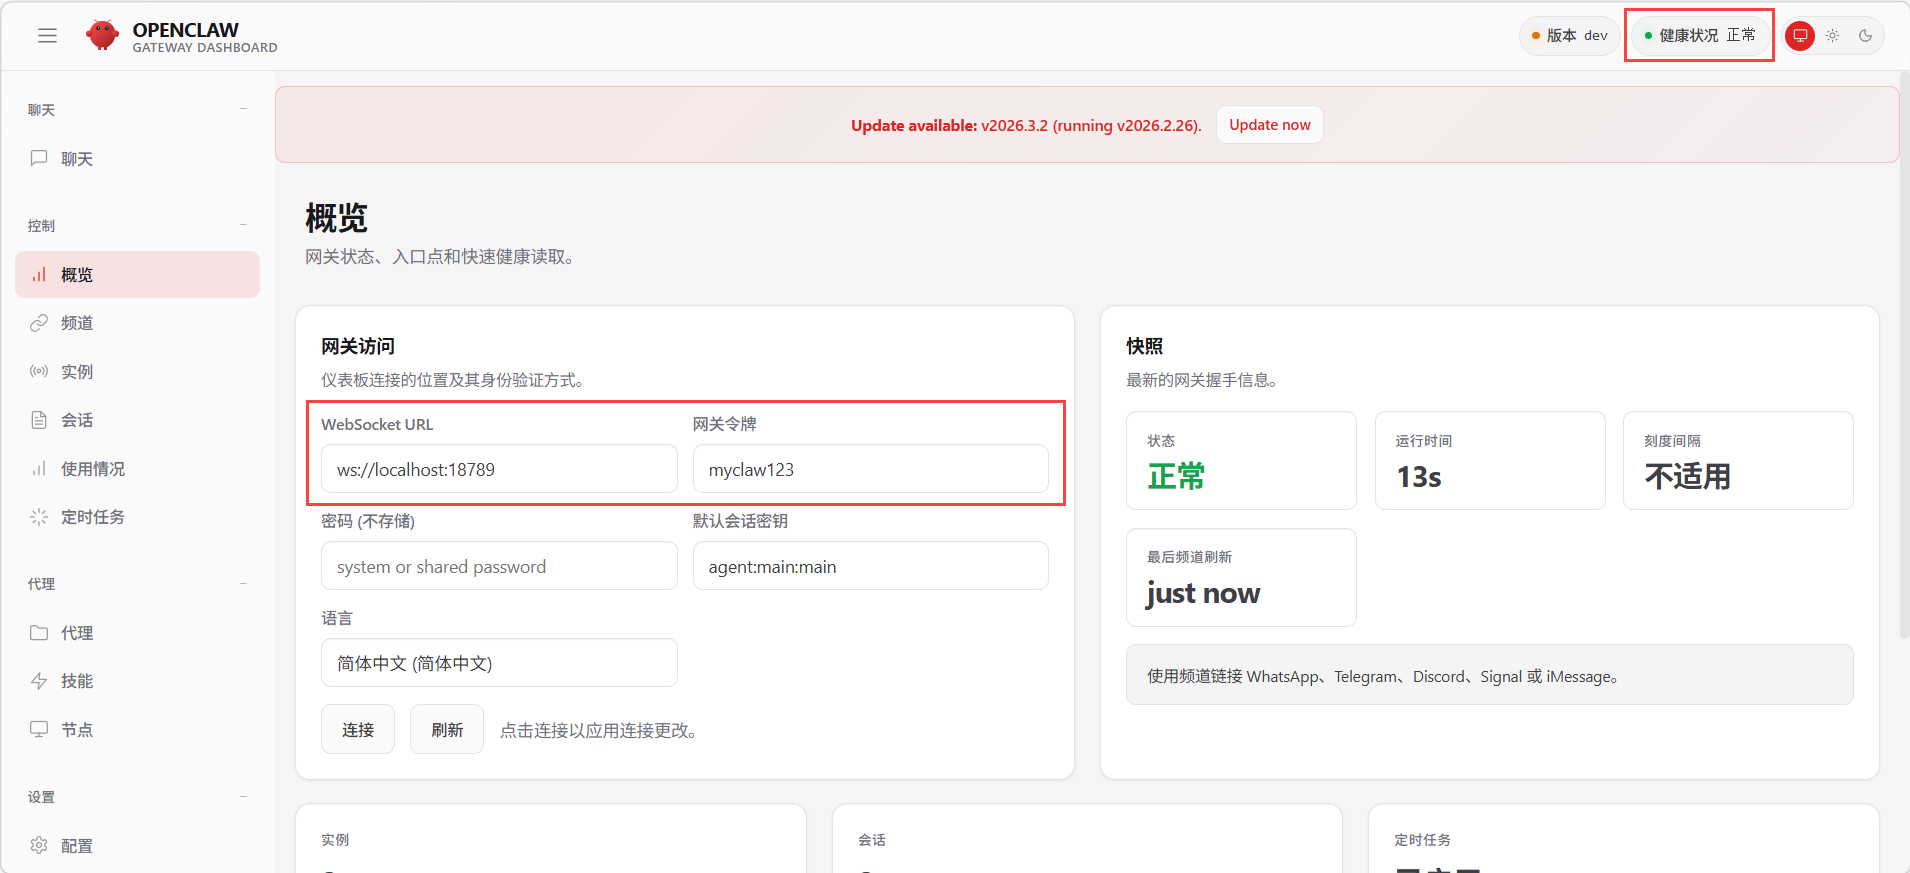Collapse the 设置 sidebar section

coord(243,796)
